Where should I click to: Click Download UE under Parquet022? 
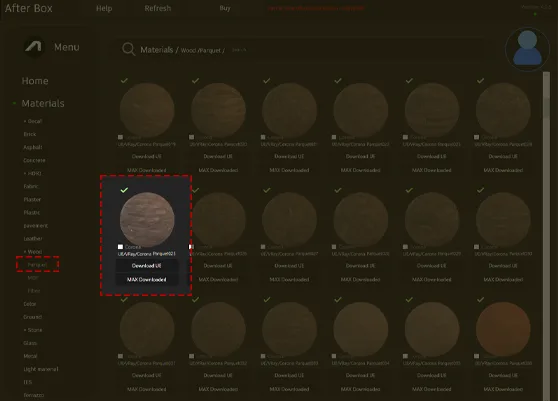point(360,157)
